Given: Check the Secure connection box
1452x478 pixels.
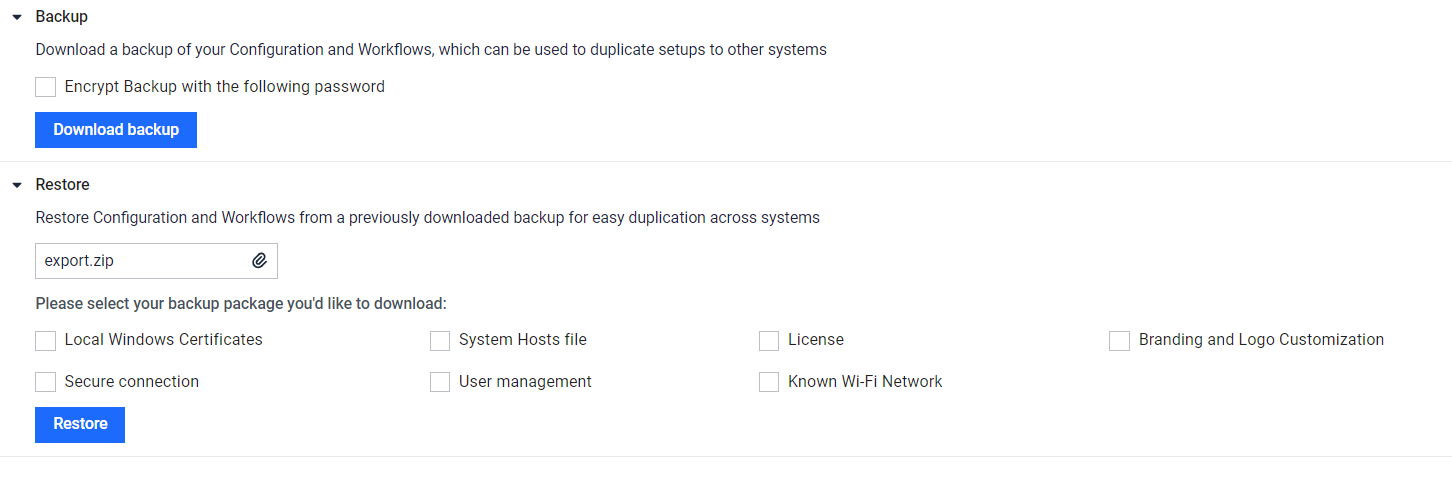Looking at the screenshot, I should click(45, 382).
